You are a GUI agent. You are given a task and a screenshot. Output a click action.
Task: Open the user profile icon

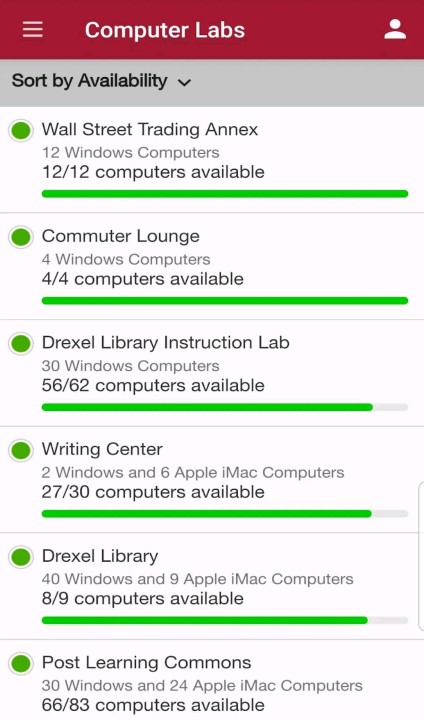[395, 29]
